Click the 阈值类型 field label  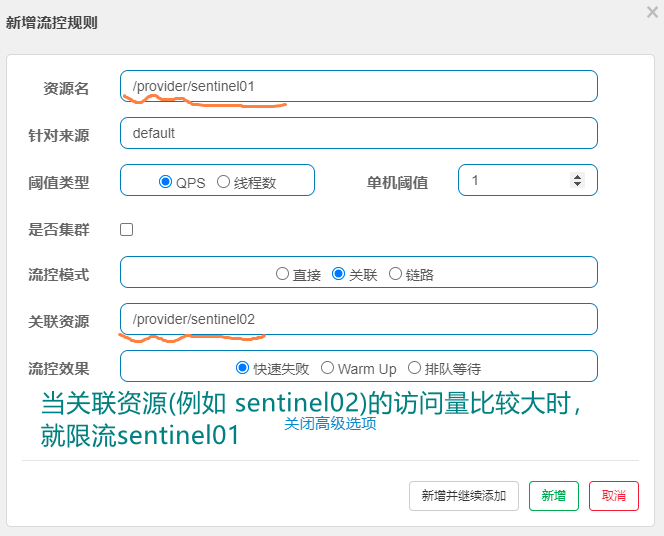[58, 182]
